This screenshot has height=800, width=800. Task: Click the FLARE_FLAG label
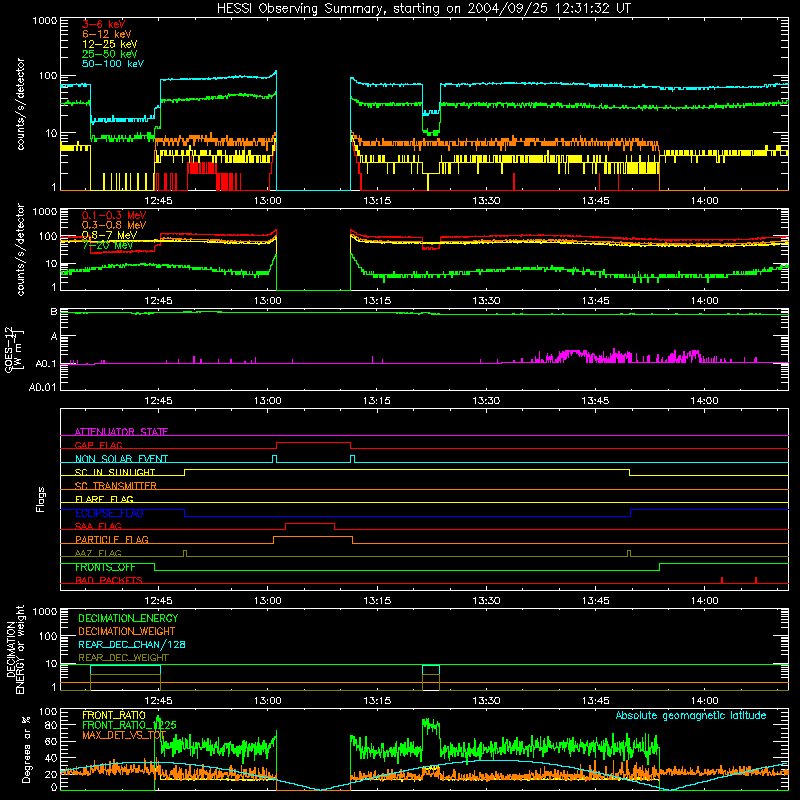point(104,499)
